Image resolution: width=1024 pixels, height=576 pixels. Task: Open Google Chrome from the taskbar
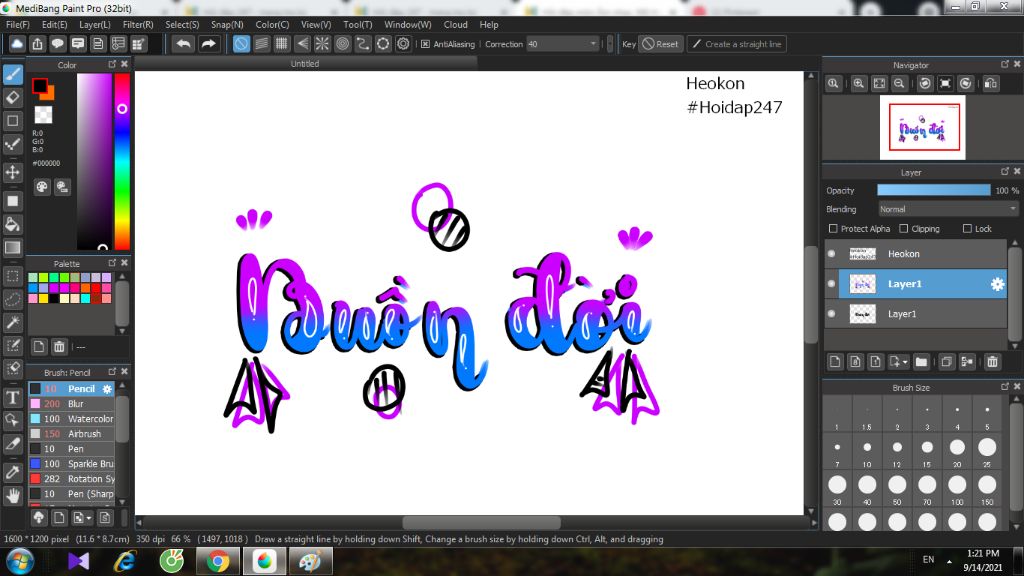click(218, 561)
